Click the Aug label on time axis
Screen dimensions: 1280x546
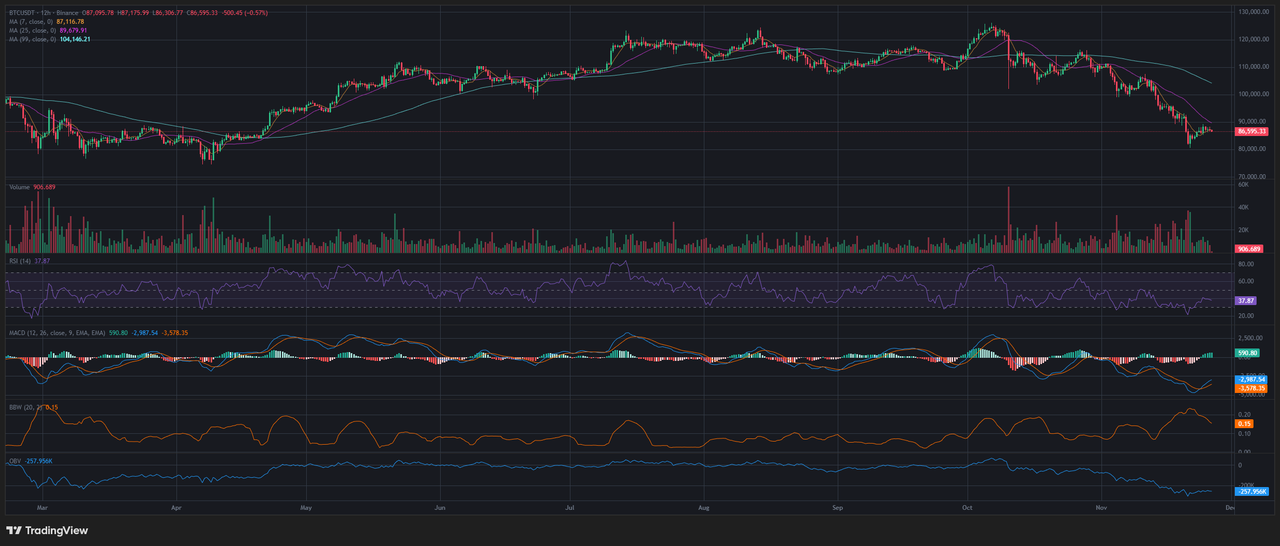704,508
